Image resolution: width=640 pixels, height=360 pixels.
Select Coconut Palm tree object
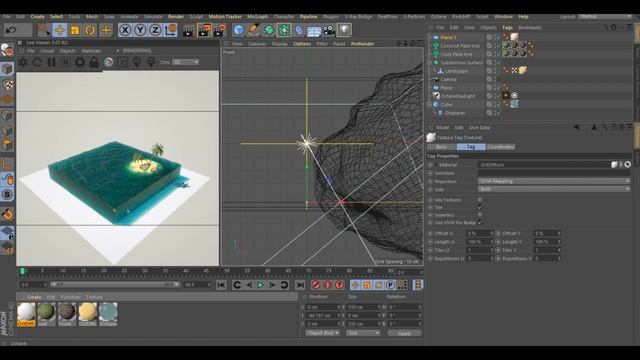pyautogui.click(x=460, y=46)
